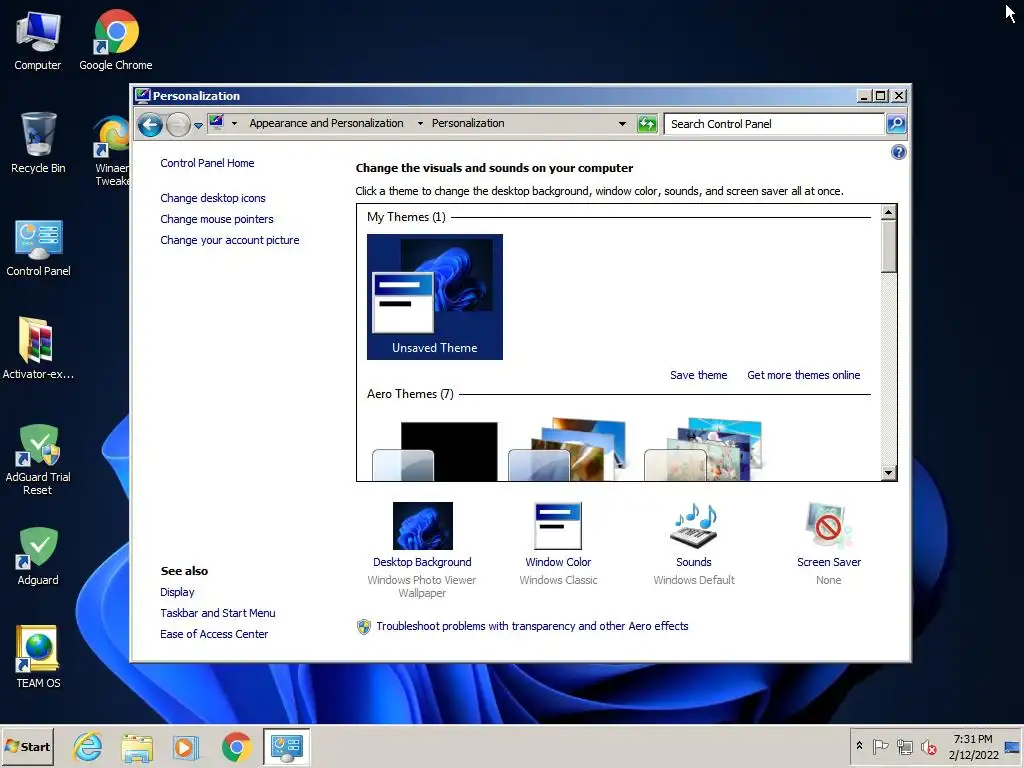1024x768 pixels.
Task: Click the search magnifier icon
Action: [896, 123]
